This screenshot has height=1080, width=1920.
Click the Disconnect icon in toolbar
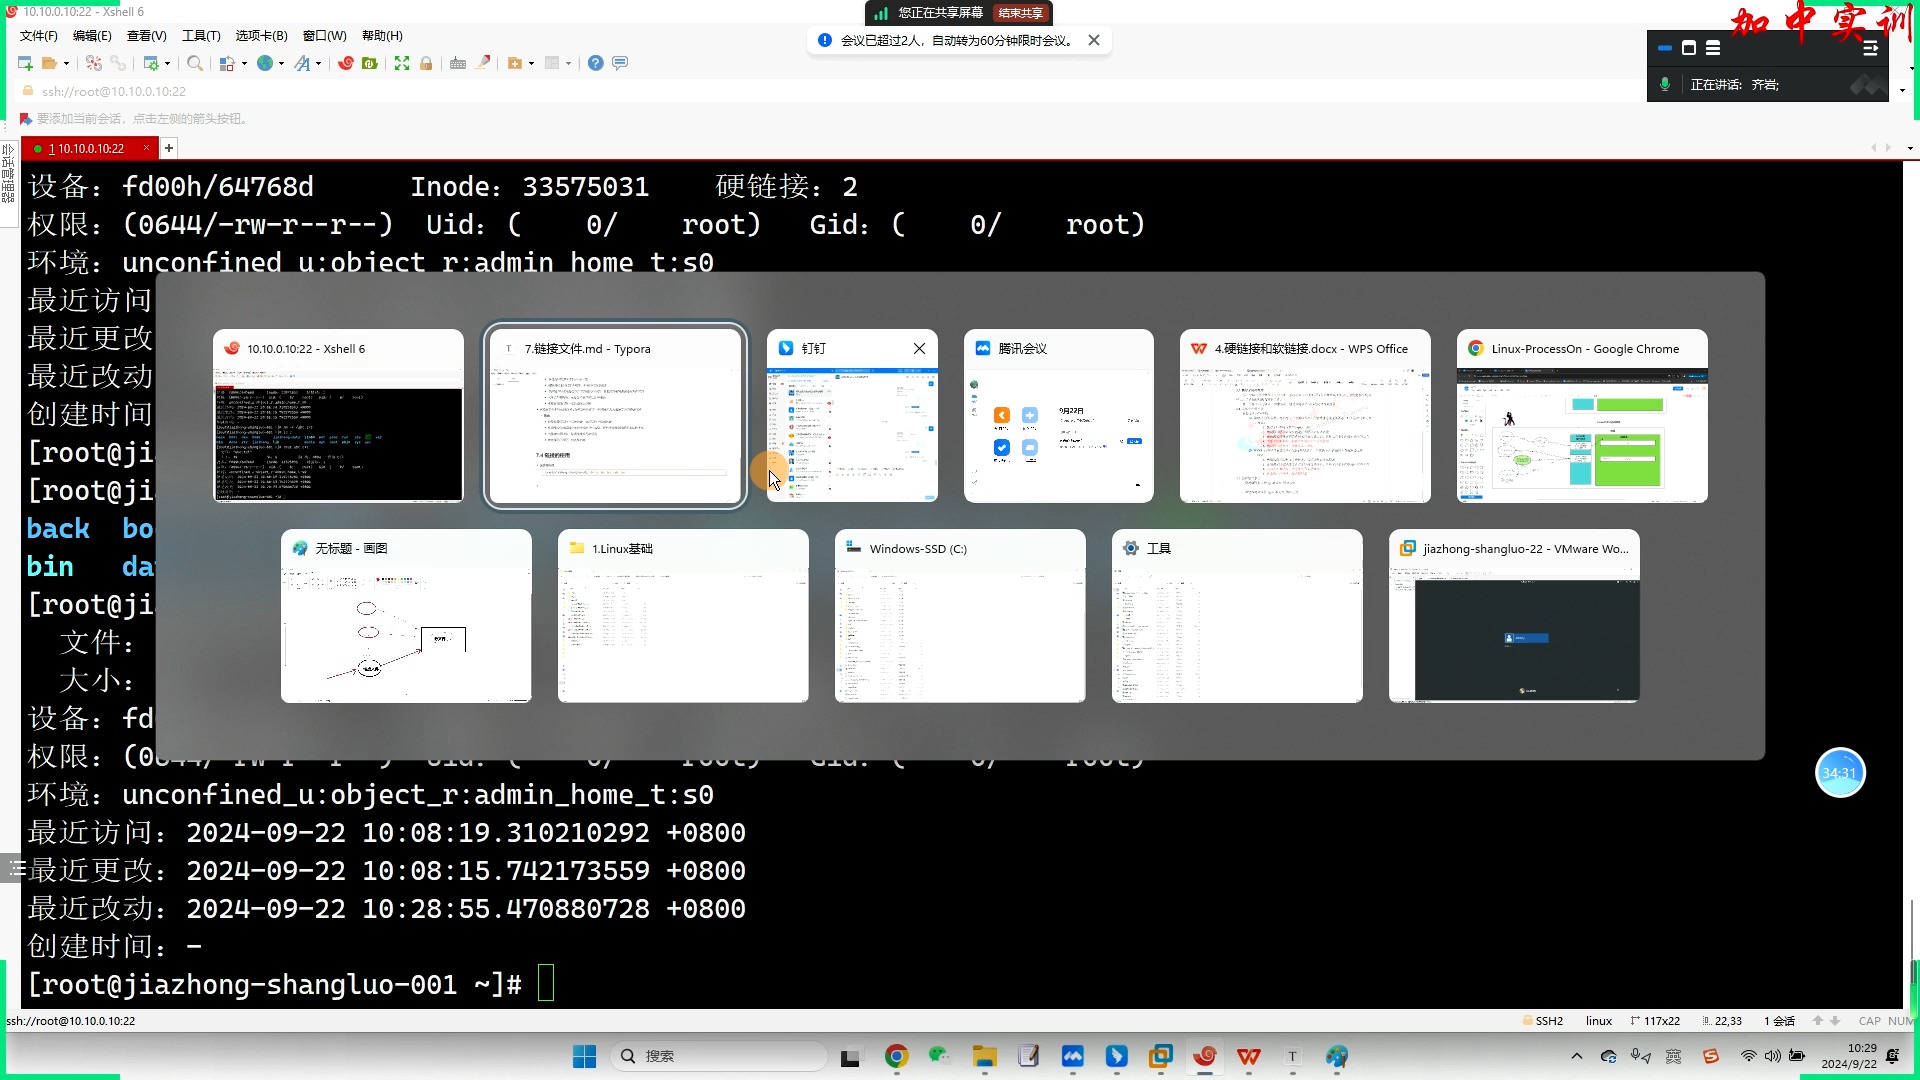tap(93, 63)
